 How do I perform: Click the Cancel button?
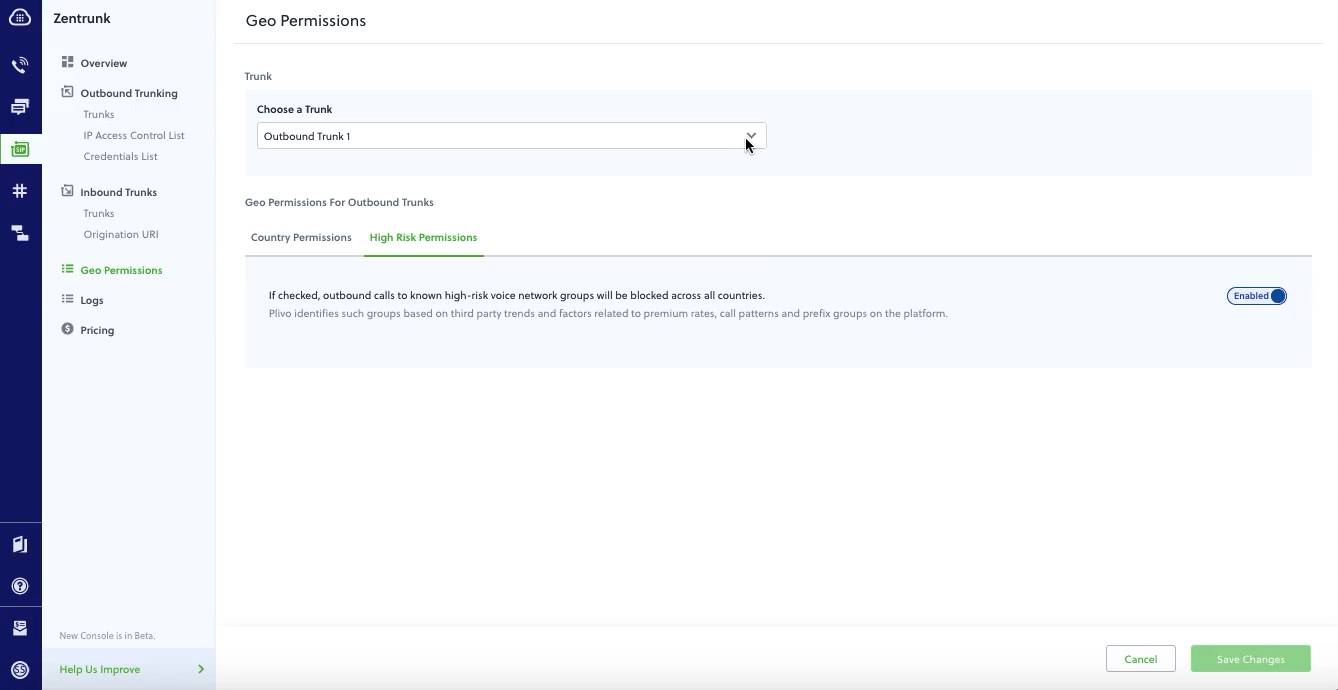point(1140,659)
